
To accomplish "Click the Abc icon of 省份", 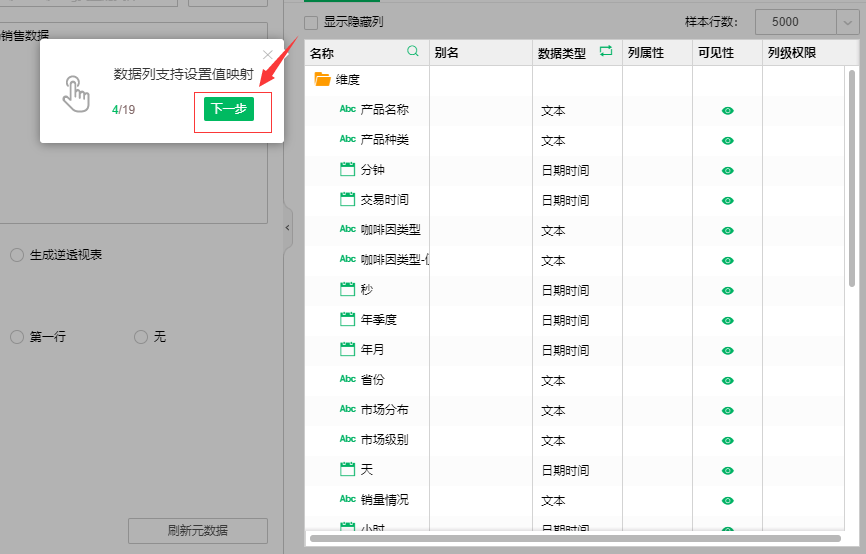I will tap(347, 379).
